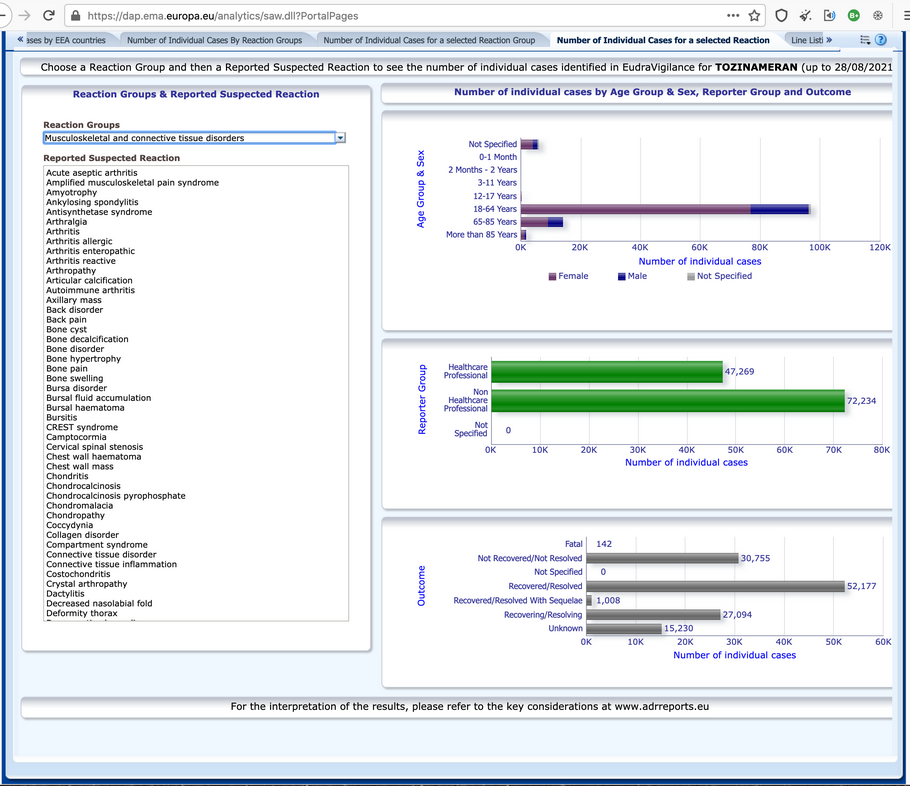Click the broom cleaner extension icon
The image size is (910, 786).
pyautogui.click(x=806, y=16)
